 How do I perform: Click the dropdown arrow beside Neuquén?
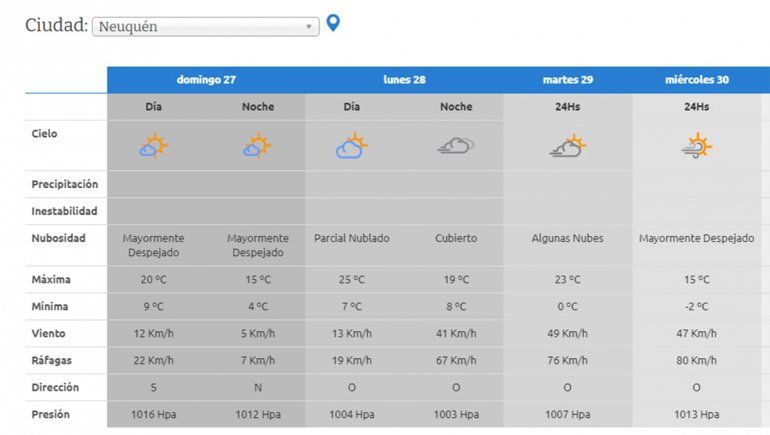(x=309, y=27)
